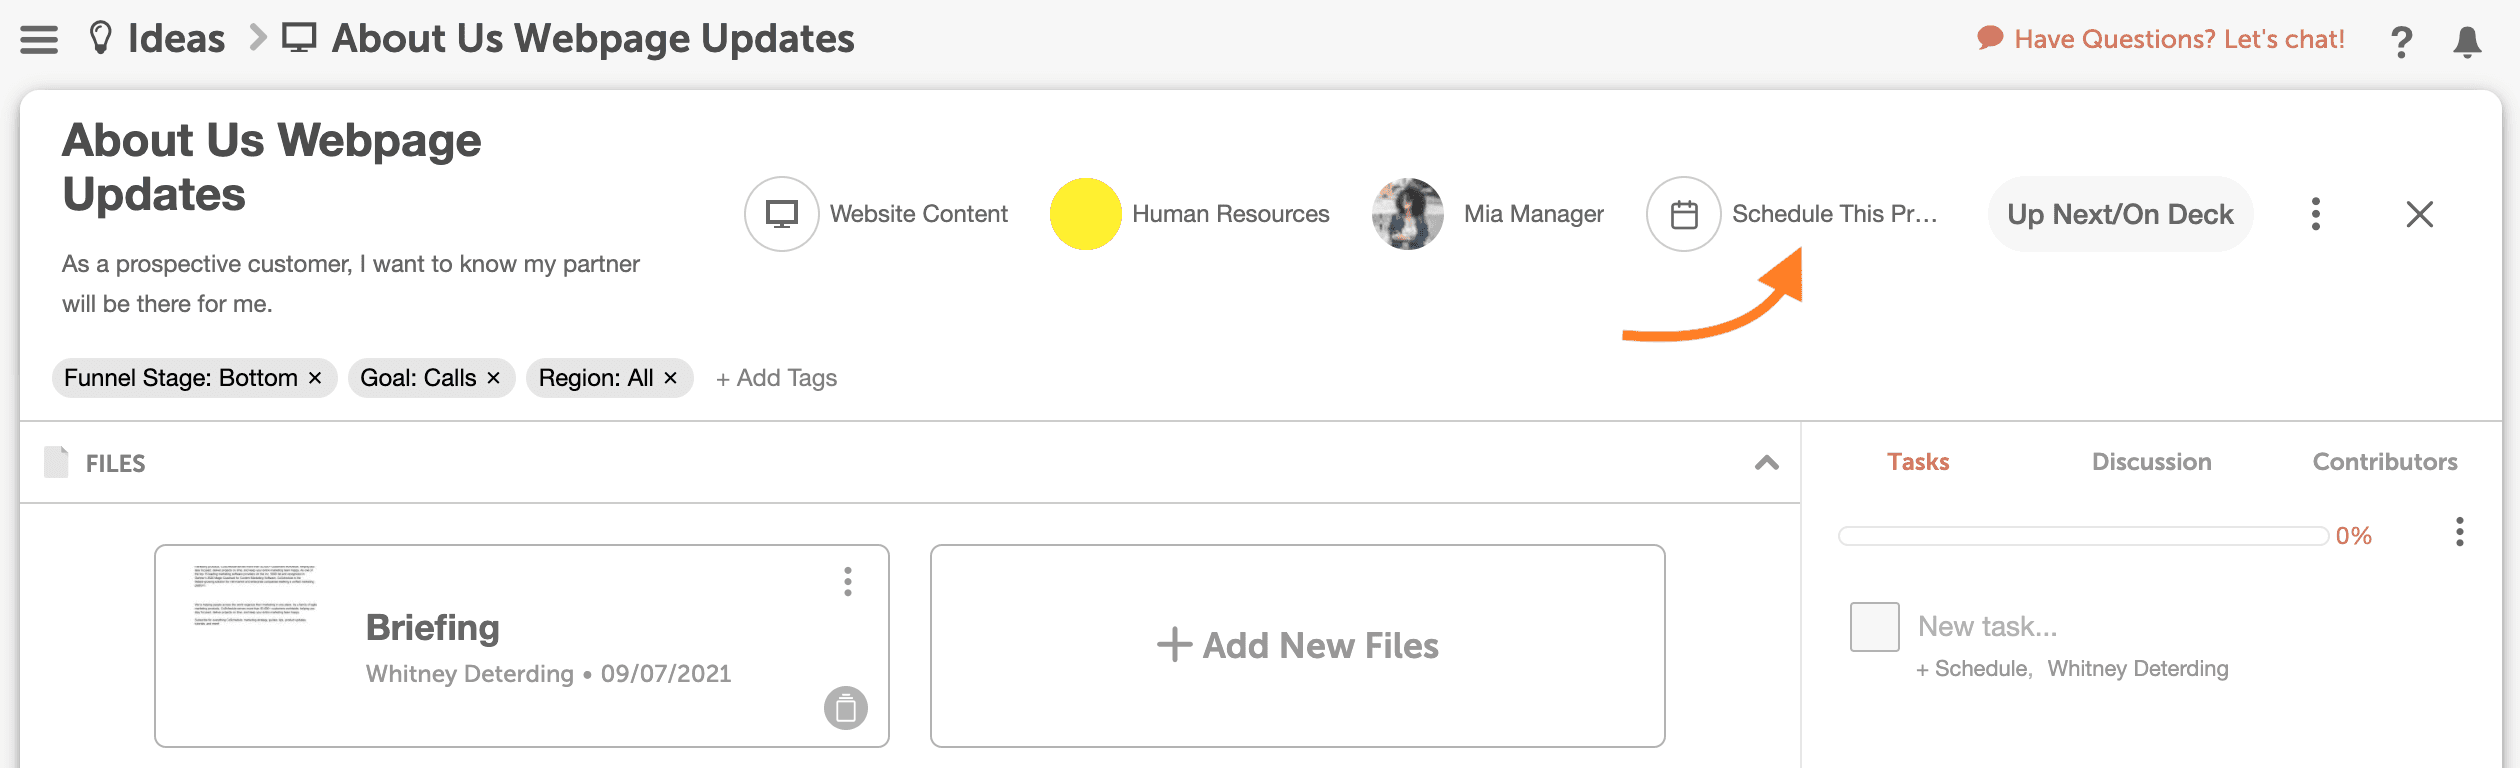The width and height of the screenshot is (2520, 768).
Task: Click the Human Resources label
Action: [x=1231, y=214]
